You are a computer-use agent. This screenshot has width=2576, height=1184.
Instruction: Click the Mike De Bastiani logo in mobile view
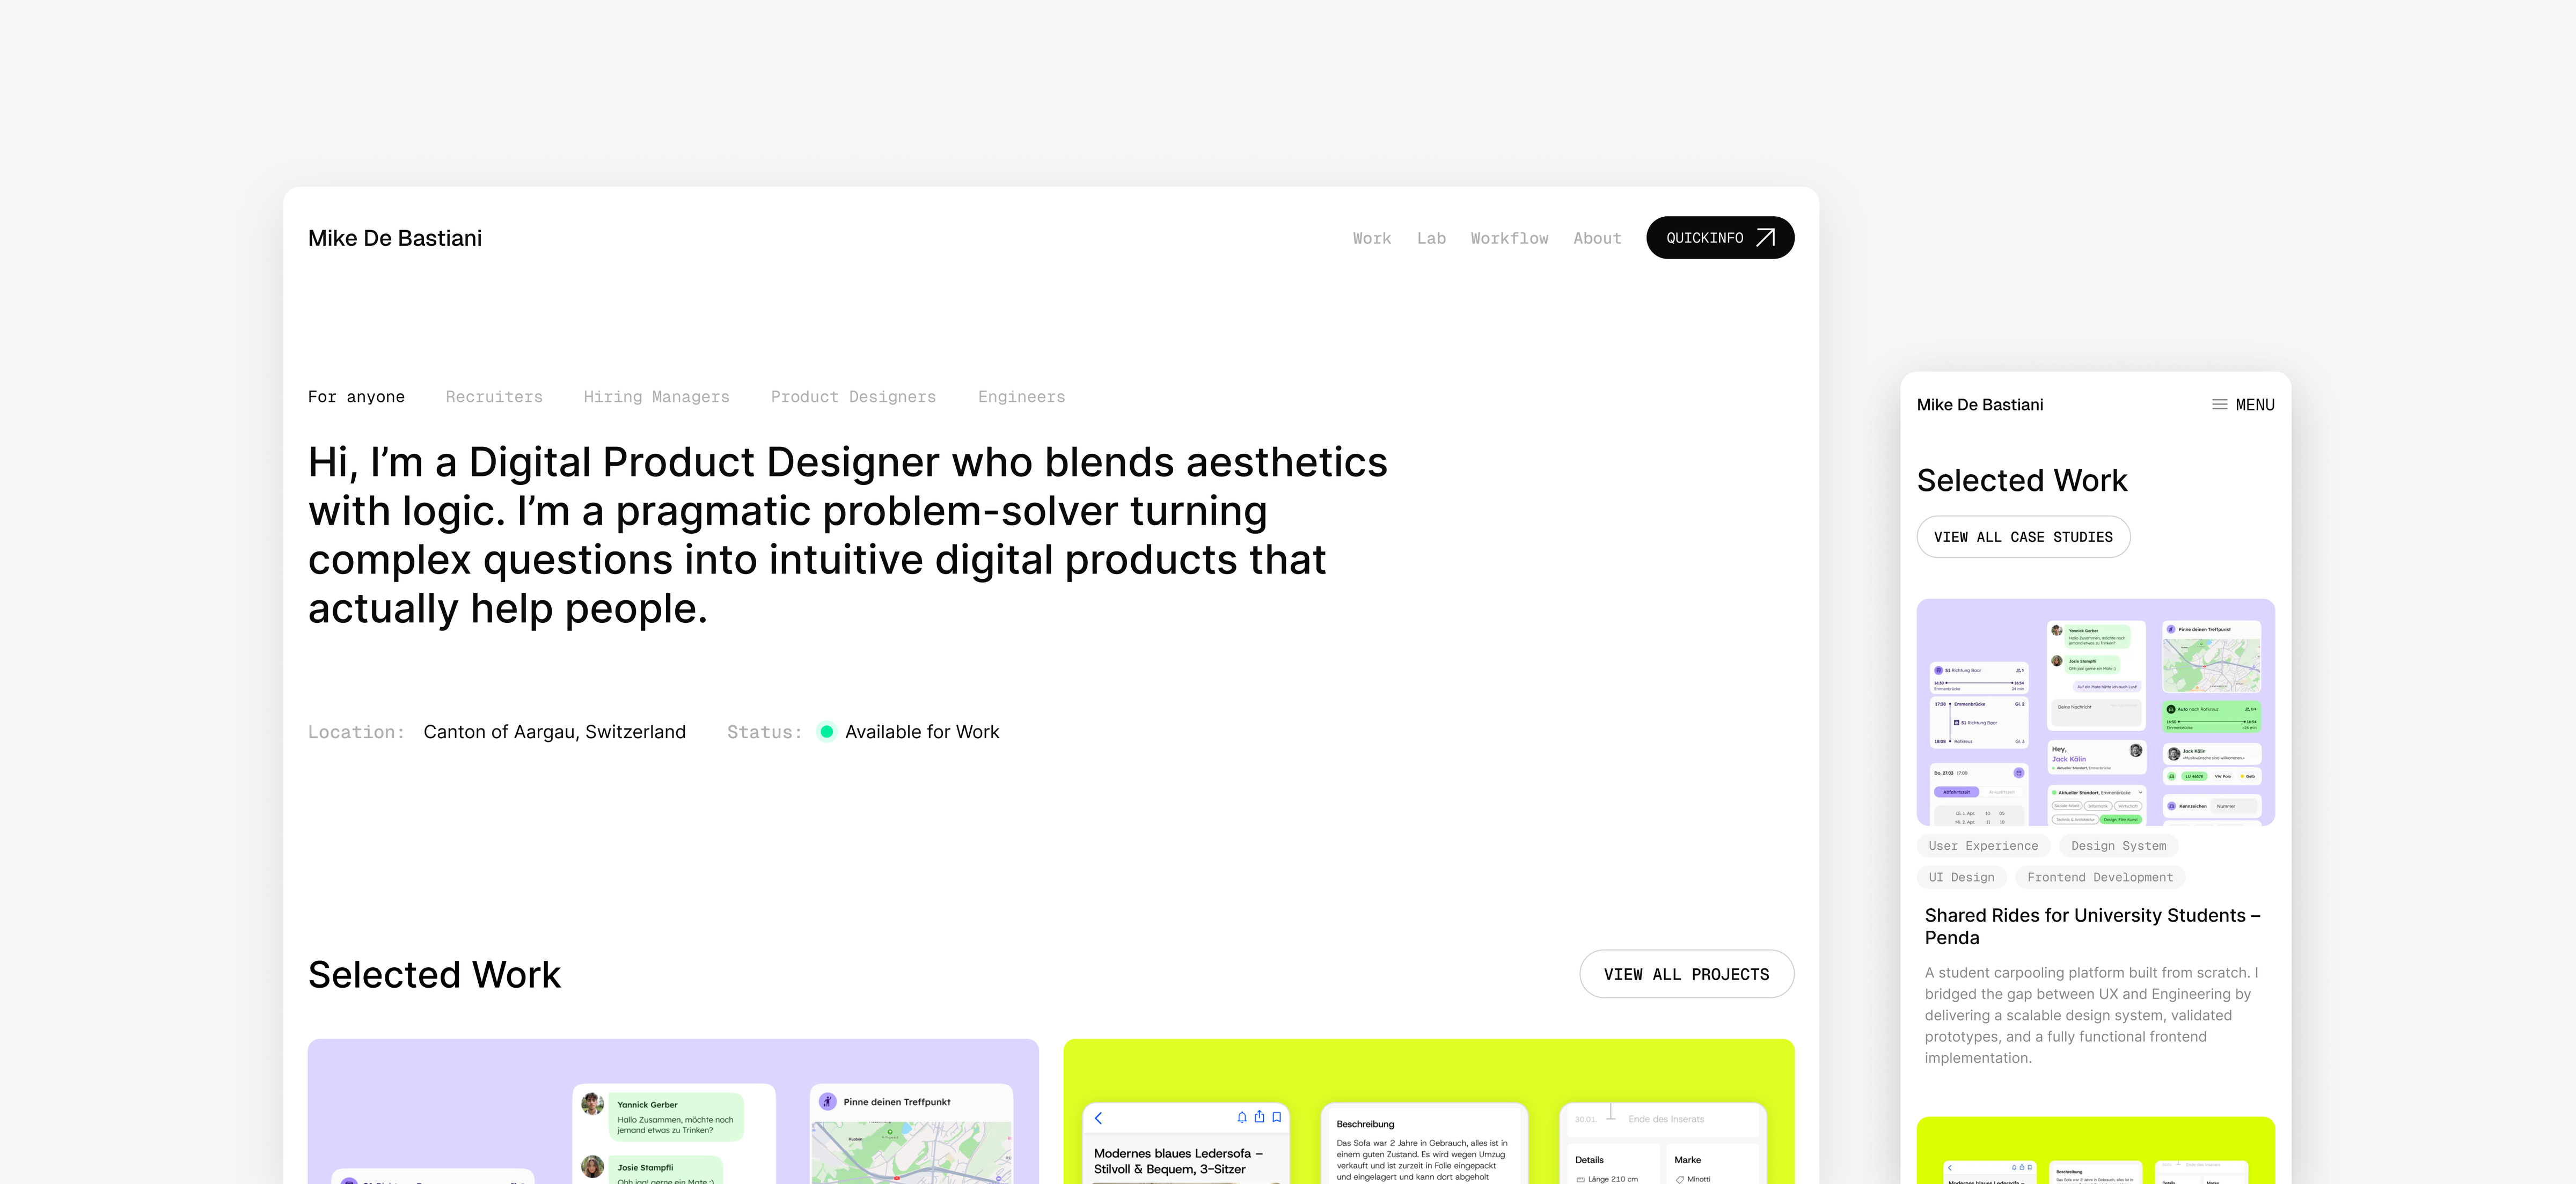point(1980,405)
